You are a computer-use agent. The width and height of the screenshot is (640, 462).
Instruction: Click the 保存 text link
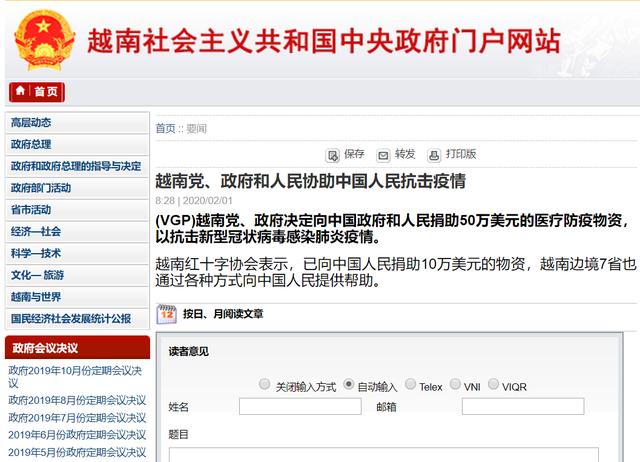point(354,154)
